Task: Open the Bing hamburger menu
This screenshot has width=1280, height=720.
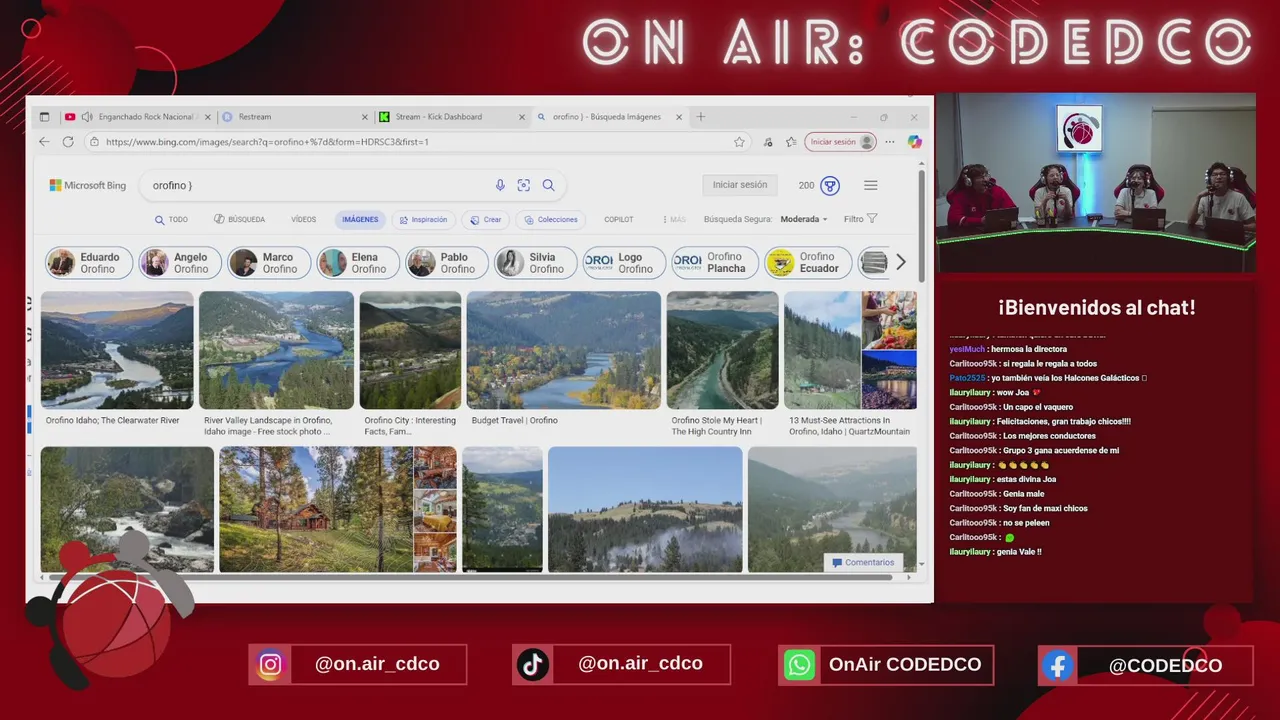Action: pyautogui.click(x=871, y=185)
